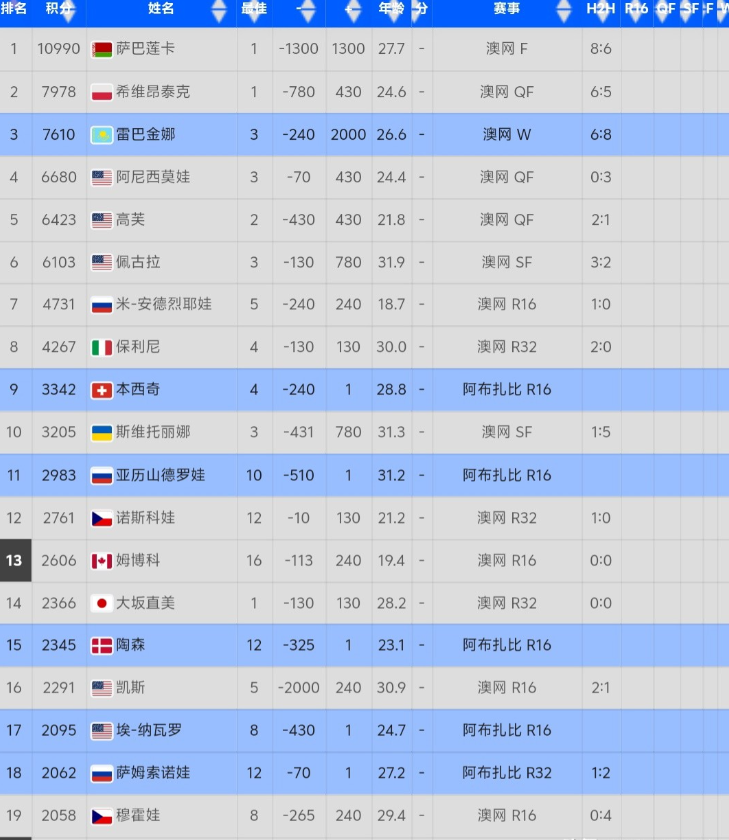Click the age 18.7 for 米-安德烈耶娃
Viewport: 729px width, 840px height.
pyautogui.click(x=392, y=304)
